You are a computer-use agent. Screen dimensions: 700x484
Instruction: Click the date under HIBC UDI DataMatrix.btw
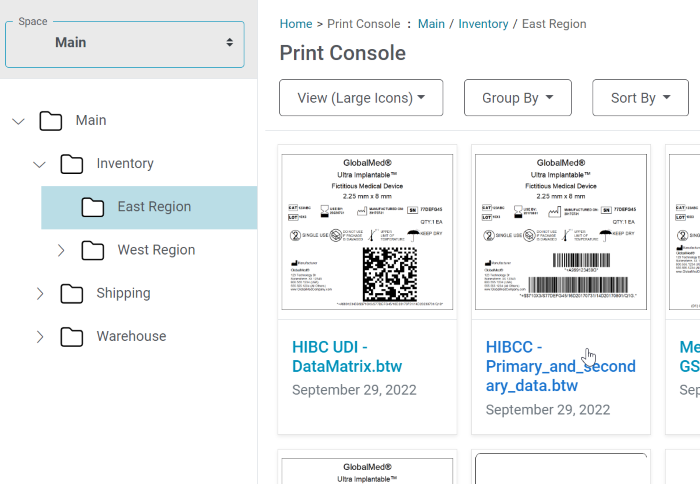coord(354,390)
